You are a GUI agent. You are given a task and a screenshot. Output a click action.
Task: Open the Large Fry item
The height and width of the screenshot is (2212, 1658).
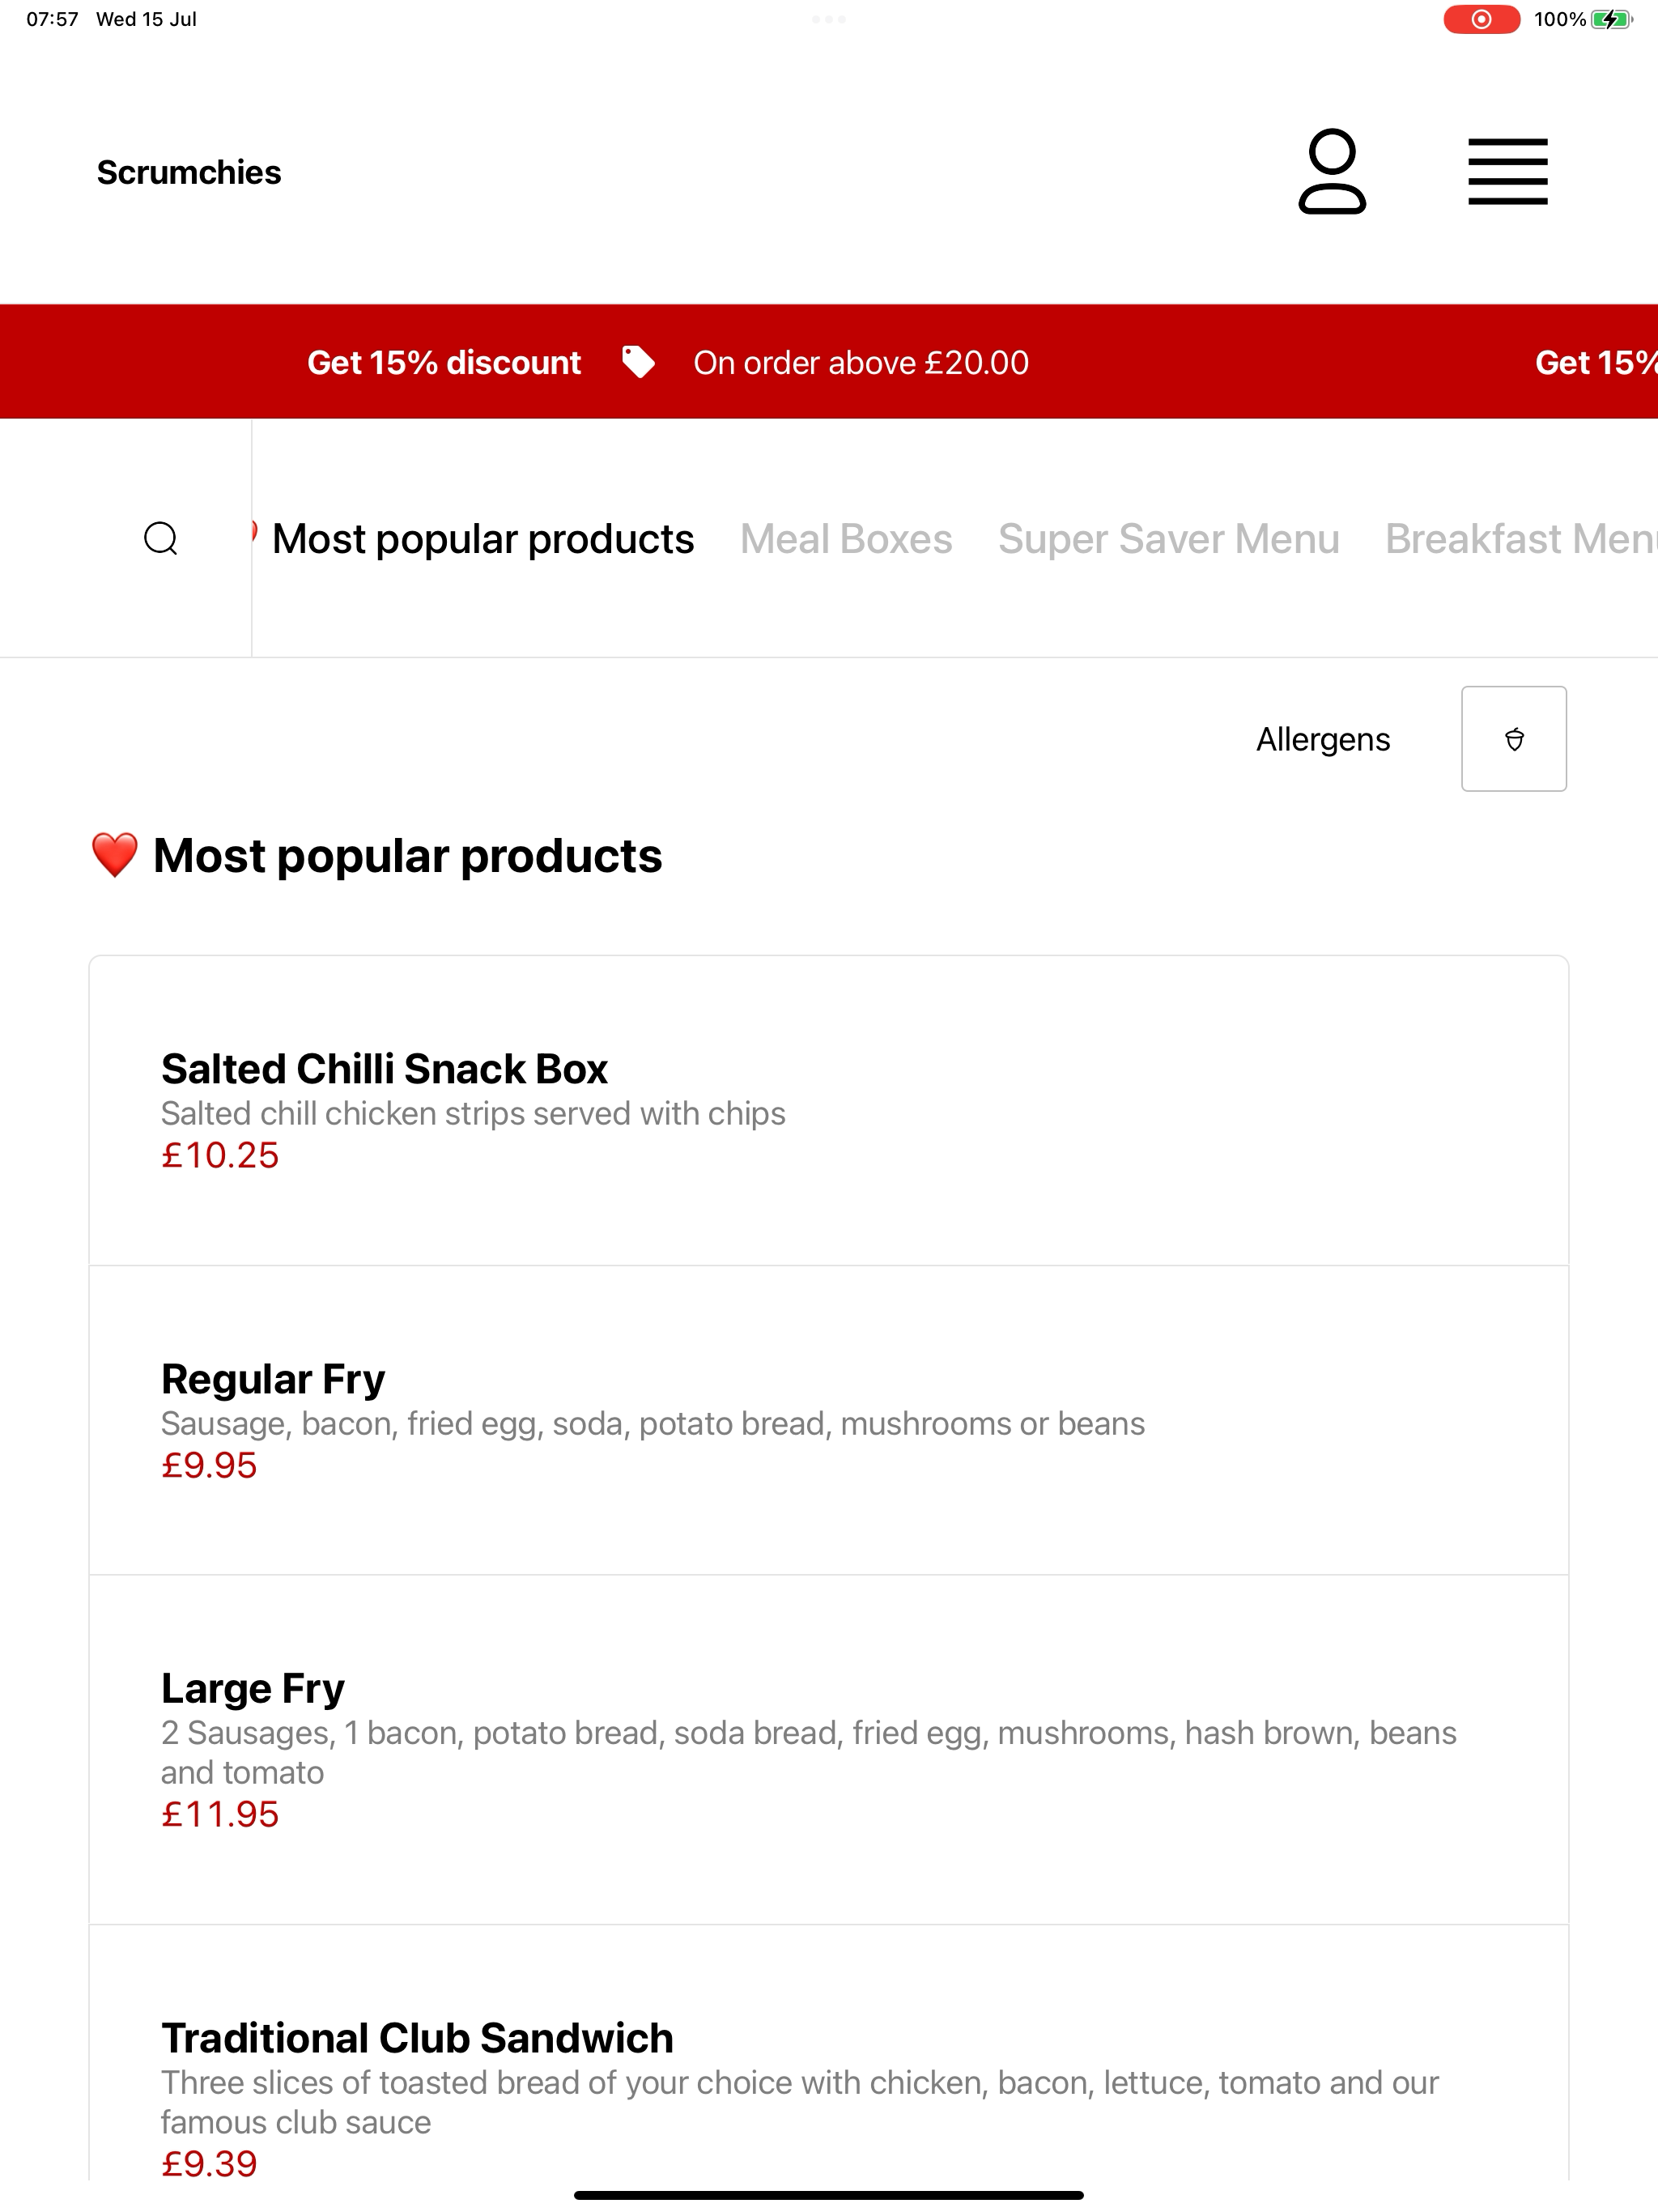[829, 1750]
